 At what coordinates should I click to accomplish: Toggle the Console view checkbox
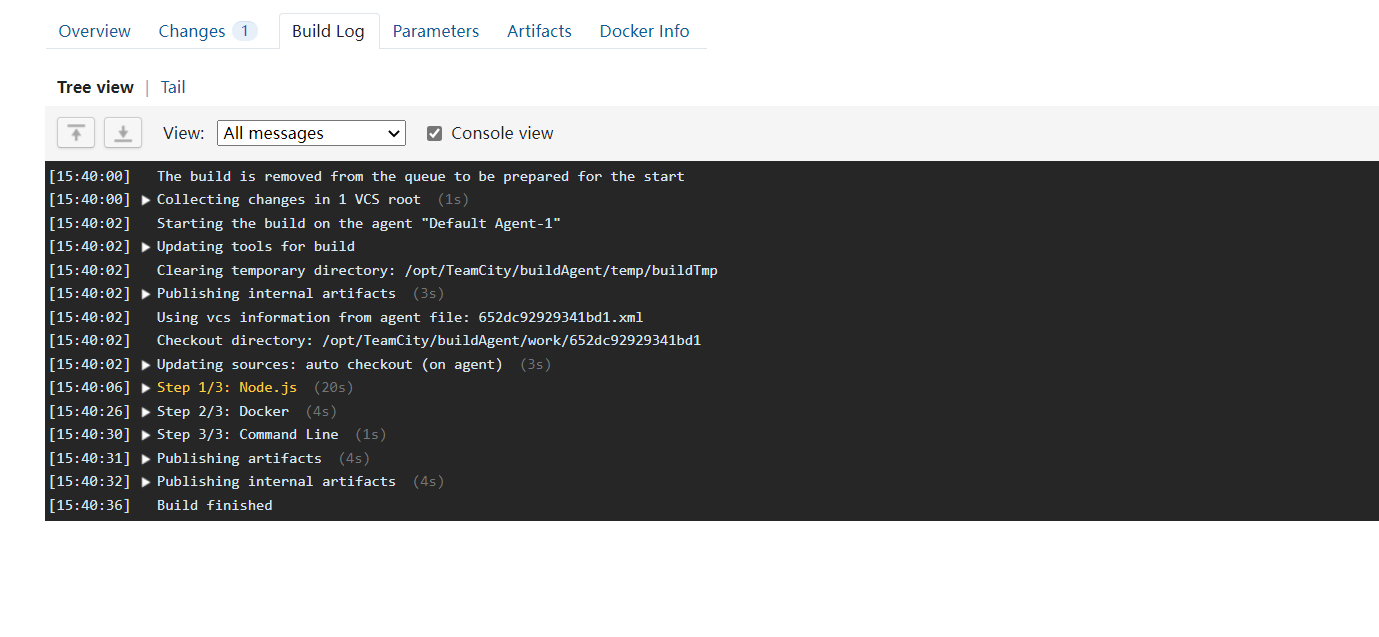434,133
